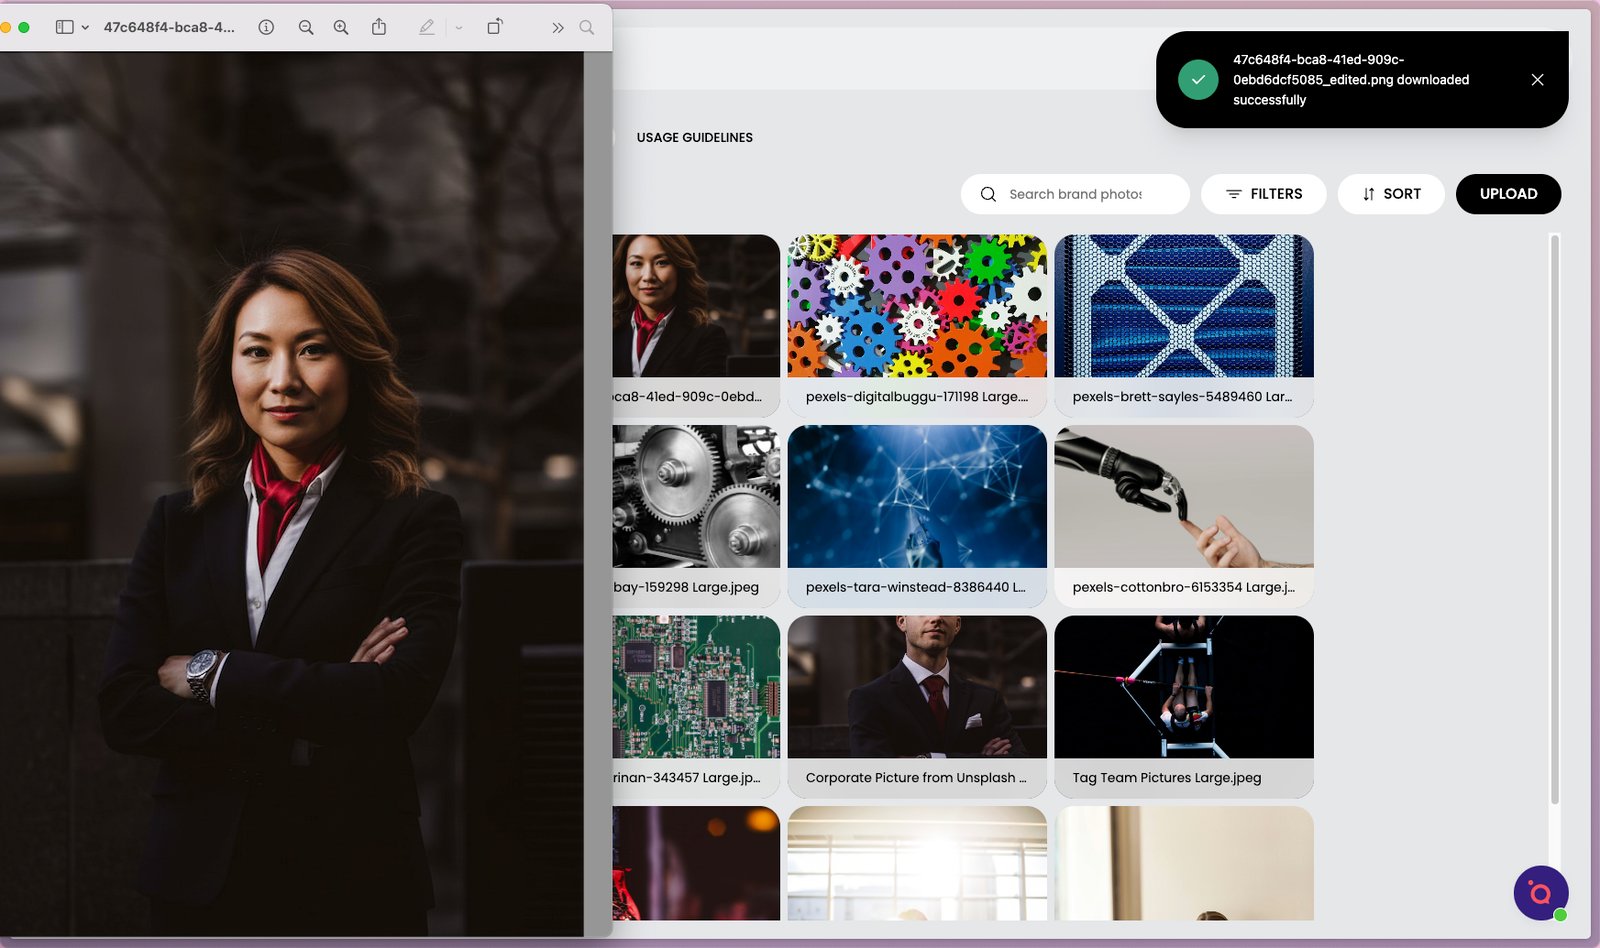Zoom out of the preview image
The width and height of the screenshot is (1600, 948).
(x=306, y=27)
